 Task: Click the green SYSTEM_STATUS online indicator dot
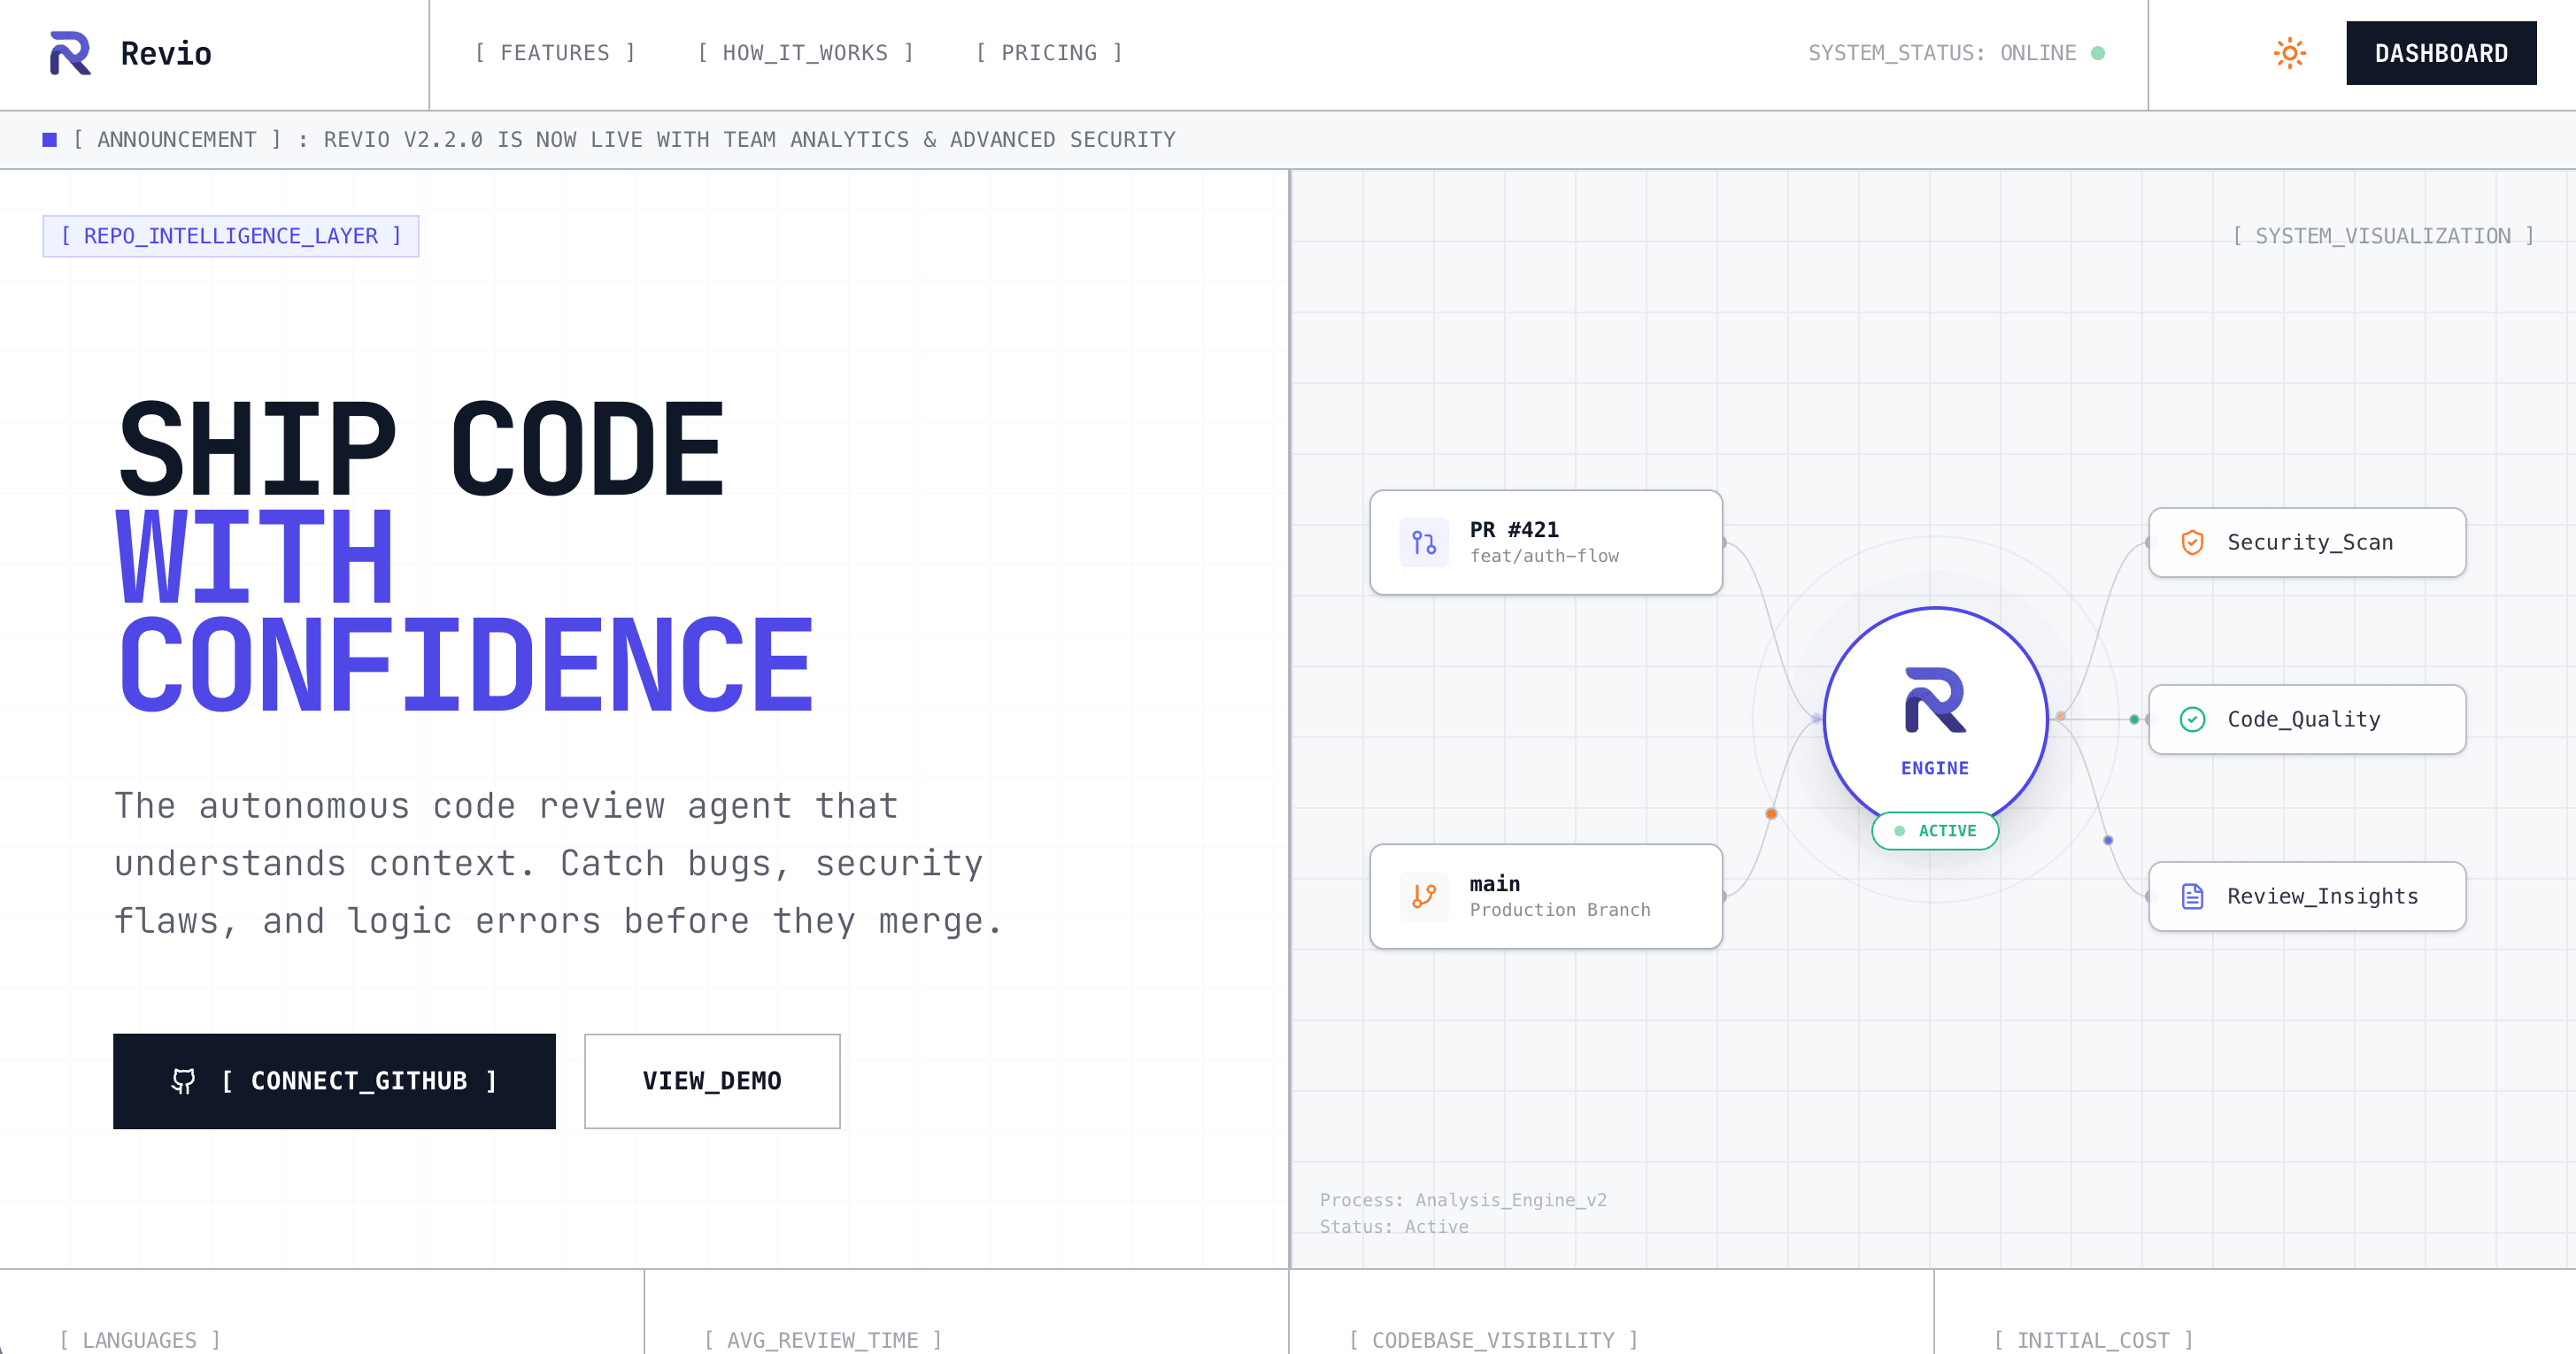tap(2098, 53)
